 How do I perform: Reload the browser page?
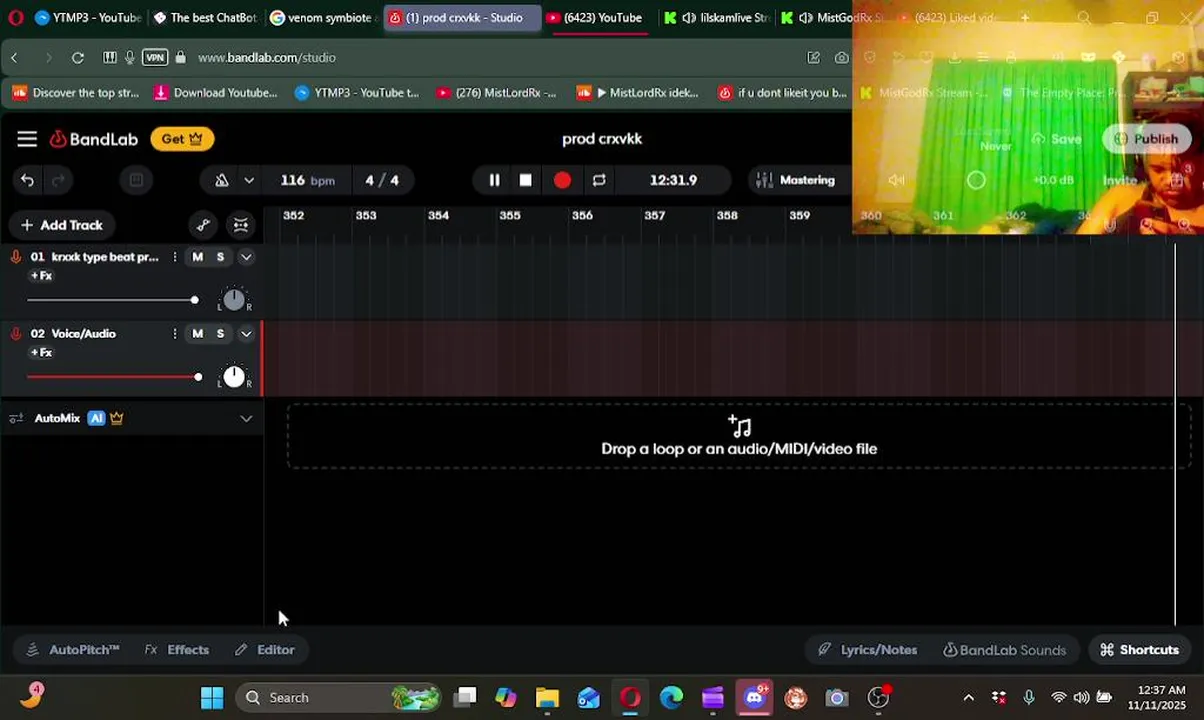(78, 57)
